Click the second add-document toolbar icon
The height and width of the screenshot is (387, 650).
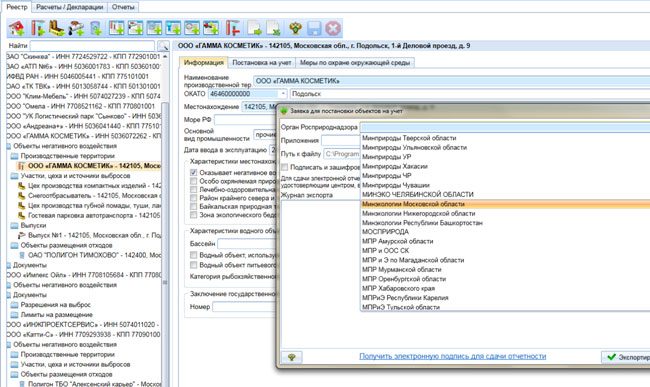tap(136, 28)
